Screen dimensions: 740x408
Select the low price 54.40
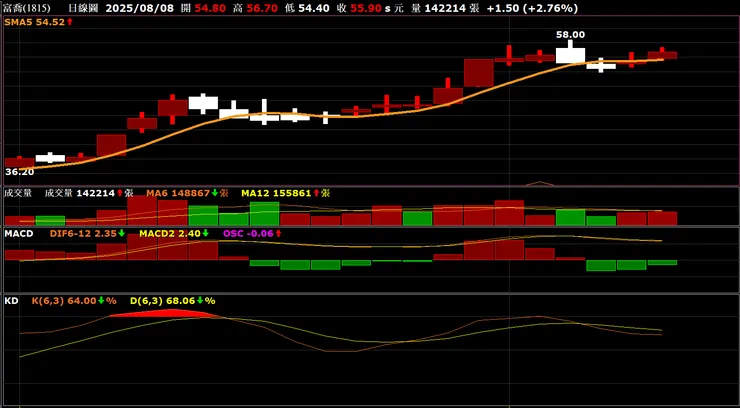314,8
